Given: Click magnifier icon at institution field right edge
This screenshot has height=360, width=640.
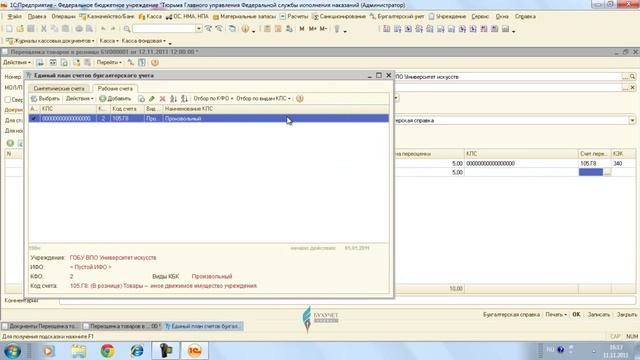Looking at the screenshot, I should point(632,77).
